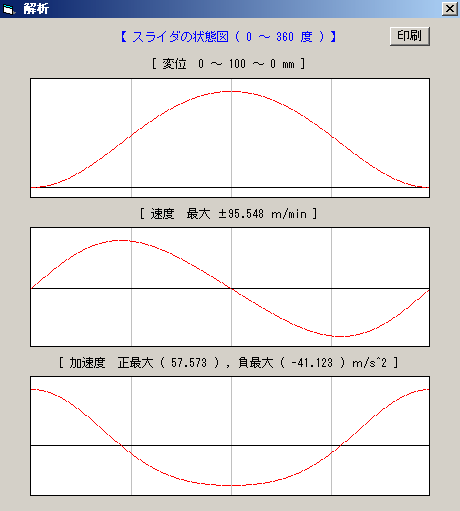This screenshot has height=511, width=460.
Task: Click the displacement graph's black baseline
Action: point(230,187)
